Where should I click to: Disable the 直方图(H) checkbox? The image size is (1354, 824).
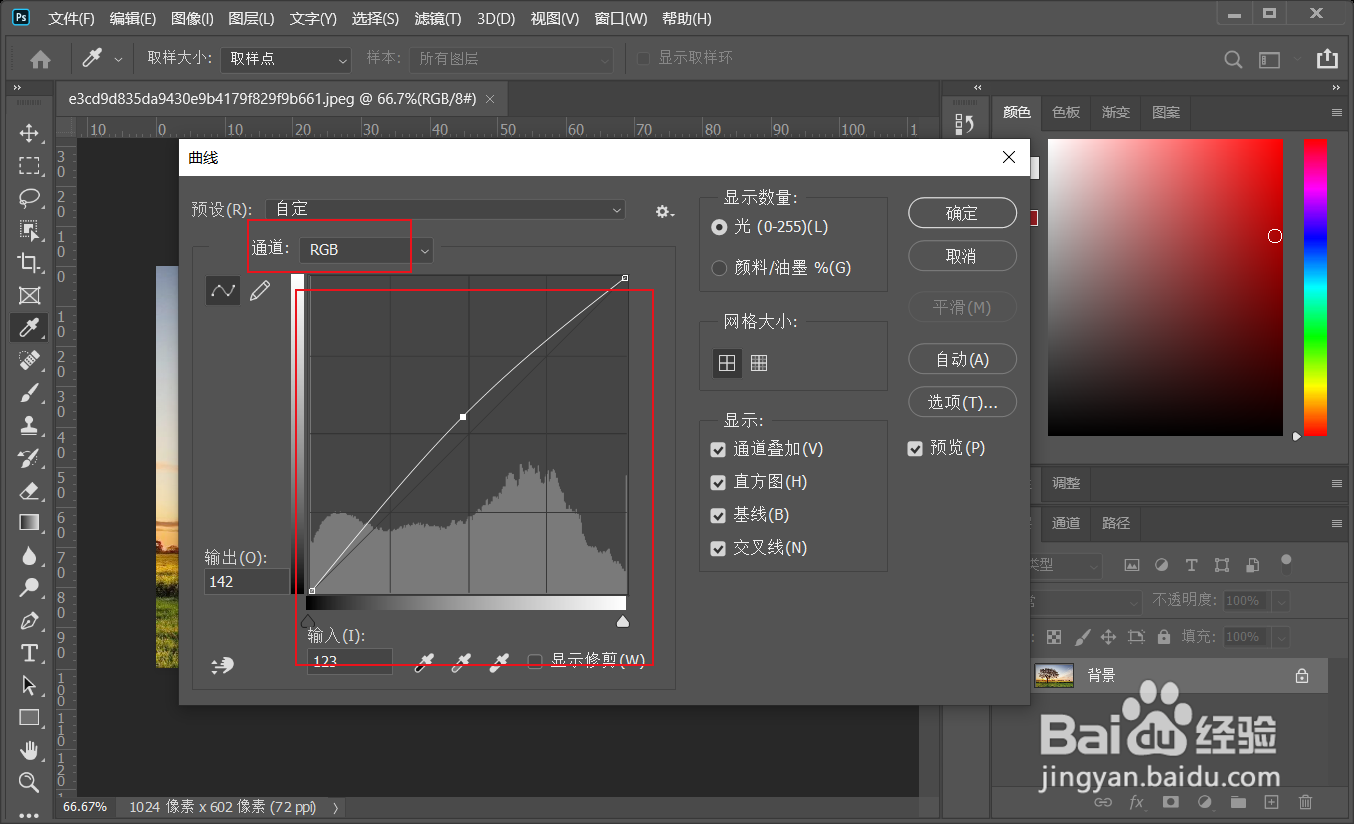click(718, 481)
